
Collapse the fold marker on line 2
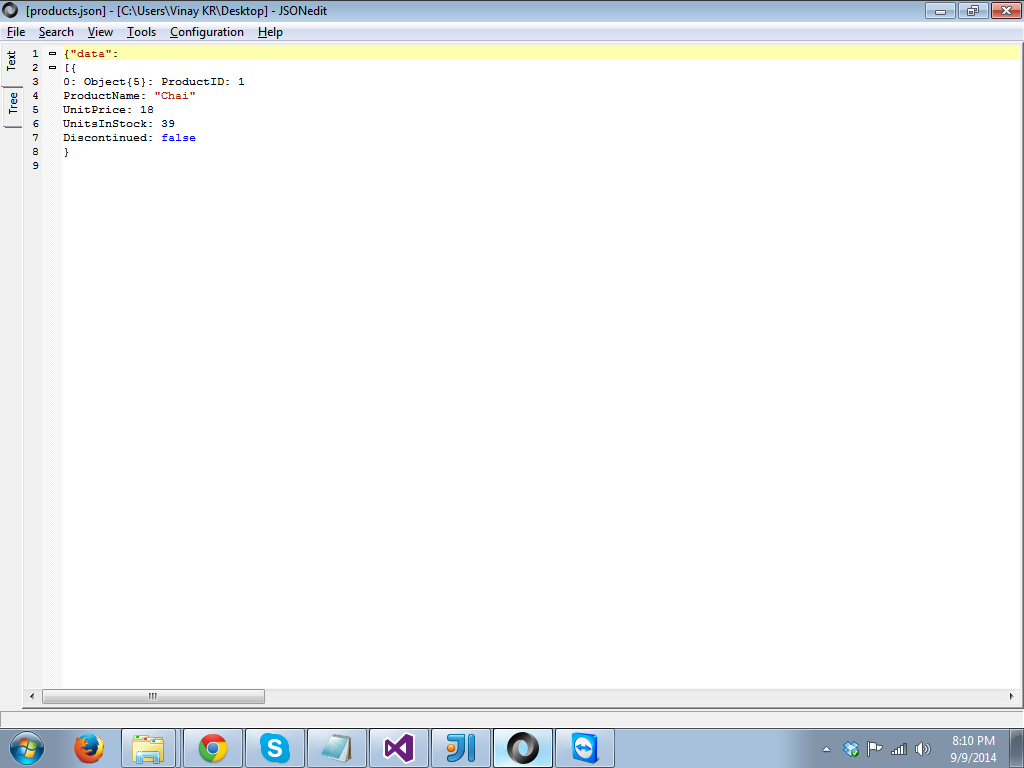(x=53, y=68)
